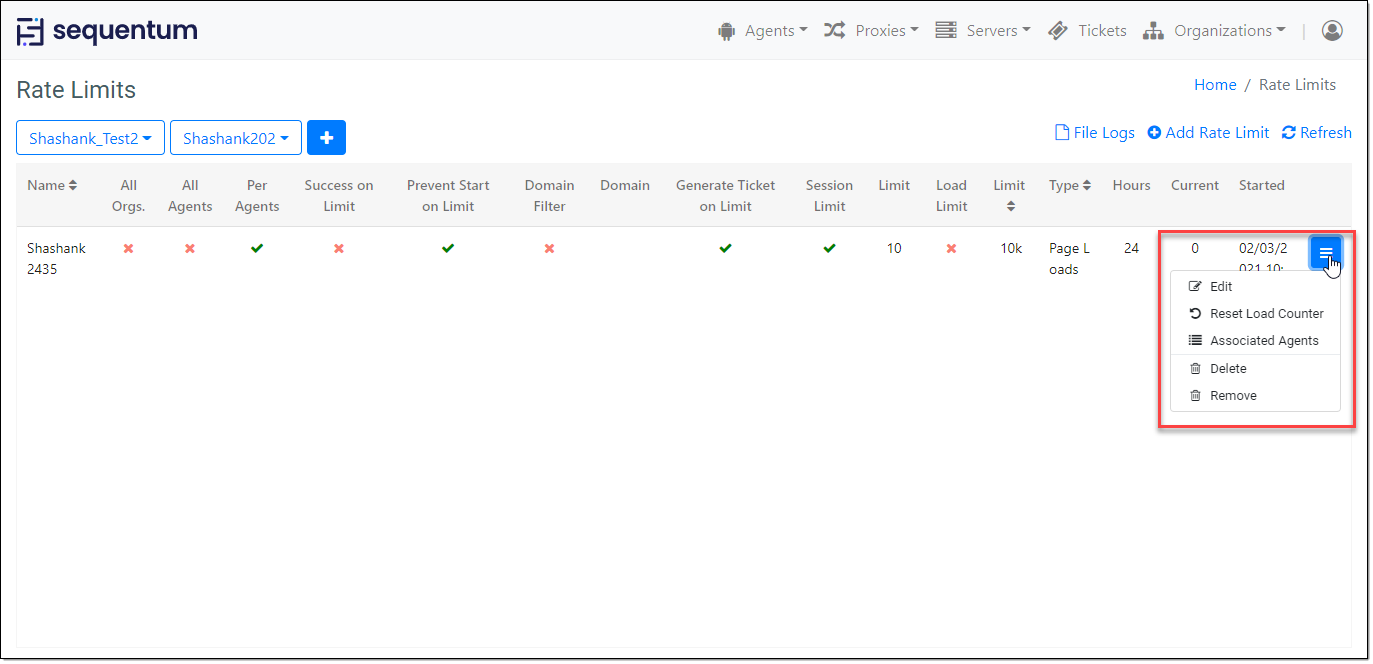Choose Reset Load Counter menu item

click(1265, 313)
